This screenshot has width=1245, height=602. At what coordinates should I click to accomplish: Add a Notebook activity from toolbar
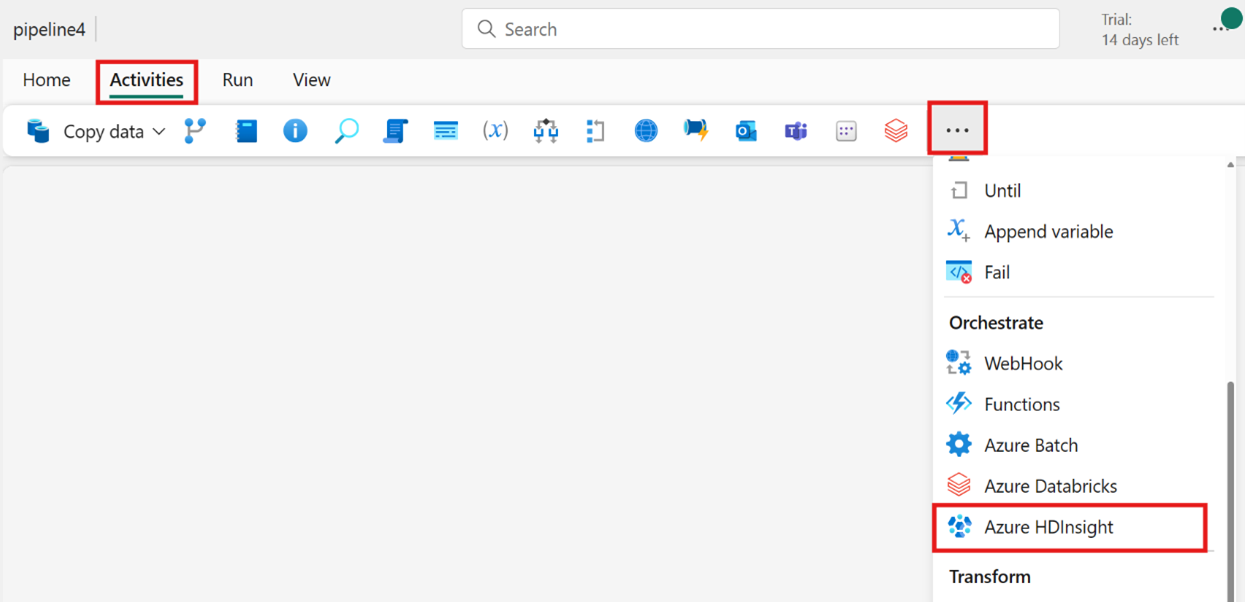pyautogui.click(x=246, y=131)
